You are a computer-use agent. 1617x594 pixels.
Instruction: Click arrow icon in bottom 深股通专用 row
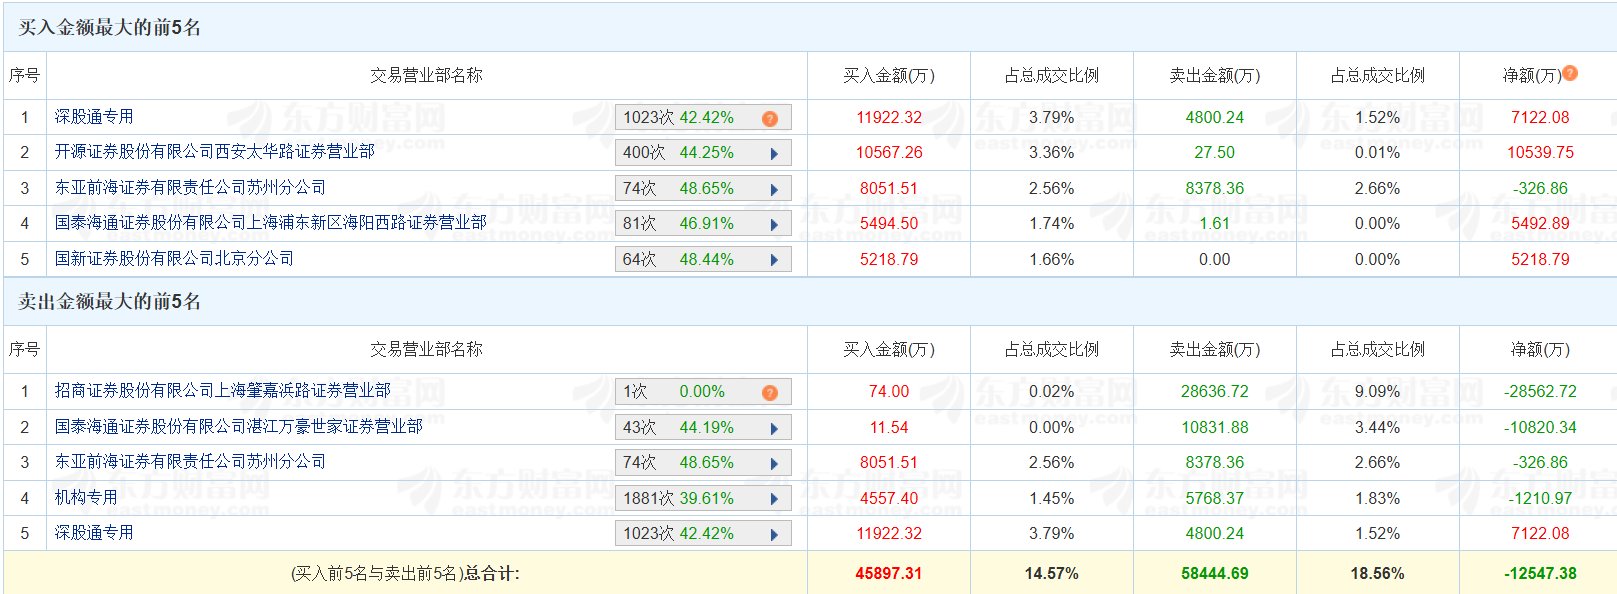tap(774, 534)
